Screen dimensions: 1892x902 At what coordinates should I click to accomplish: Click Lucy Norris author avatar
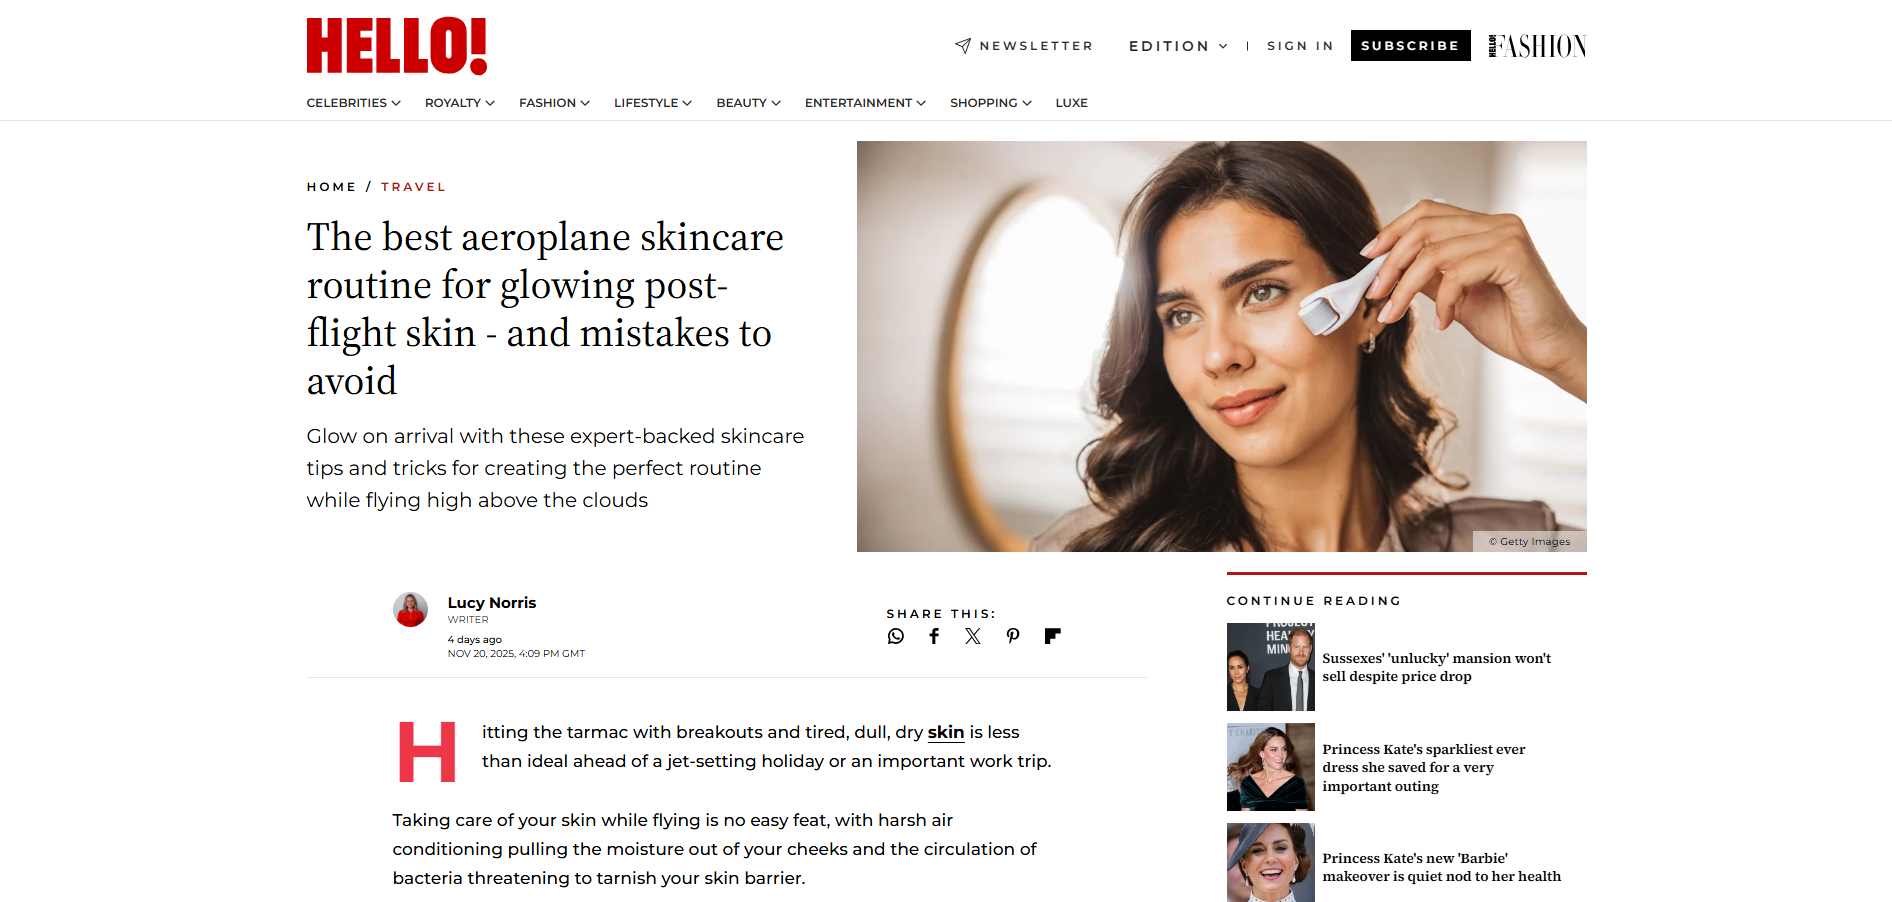410,610
